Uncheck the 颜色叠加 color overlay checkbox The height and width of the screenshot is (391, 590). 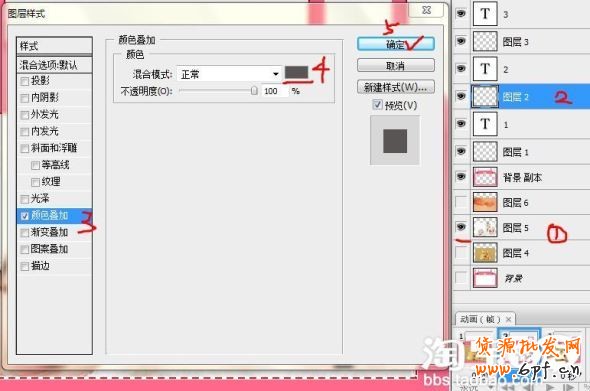pos(25,216)
